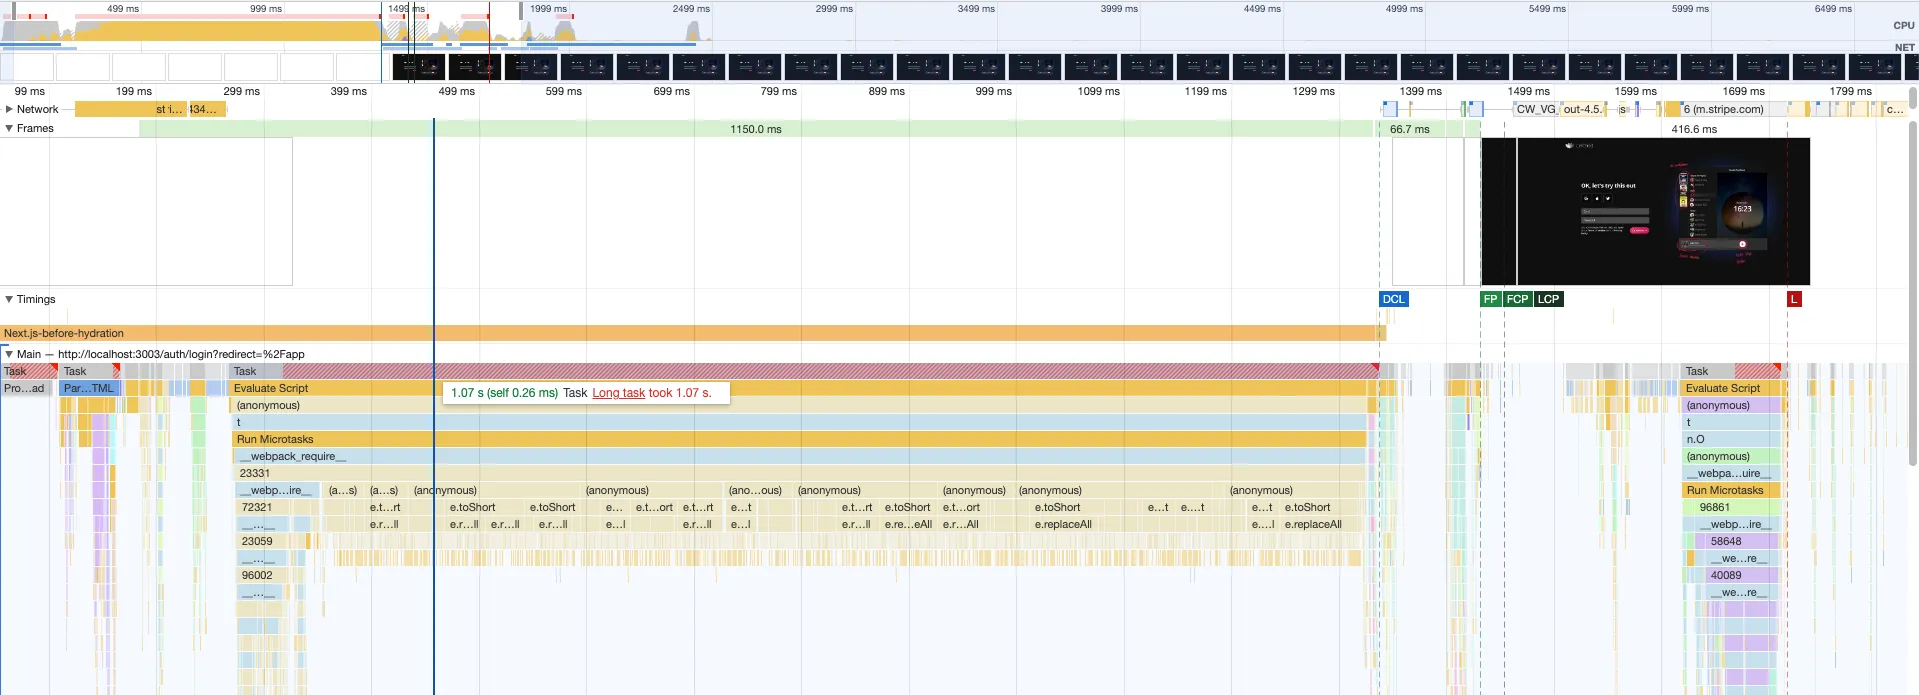1919x695 pixels.
Task: Collapse the Timings track
Action: coord(9,299)
